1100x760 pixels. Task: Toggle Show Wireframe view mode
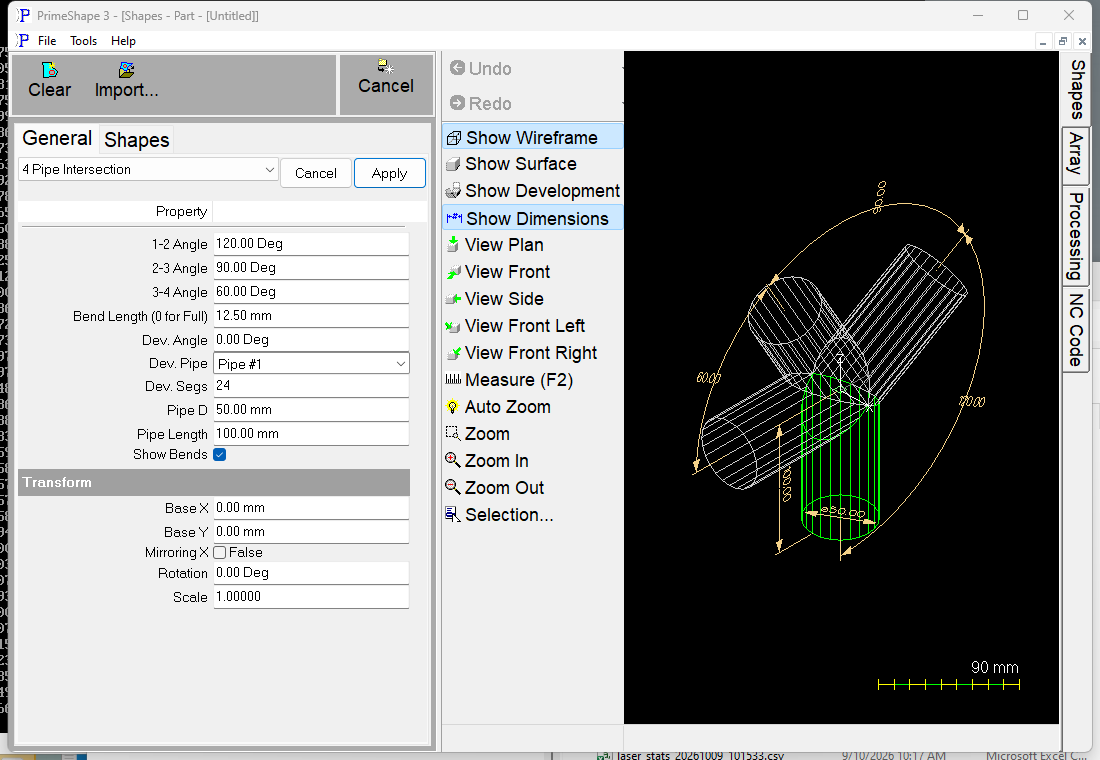(x=532, y=138)
